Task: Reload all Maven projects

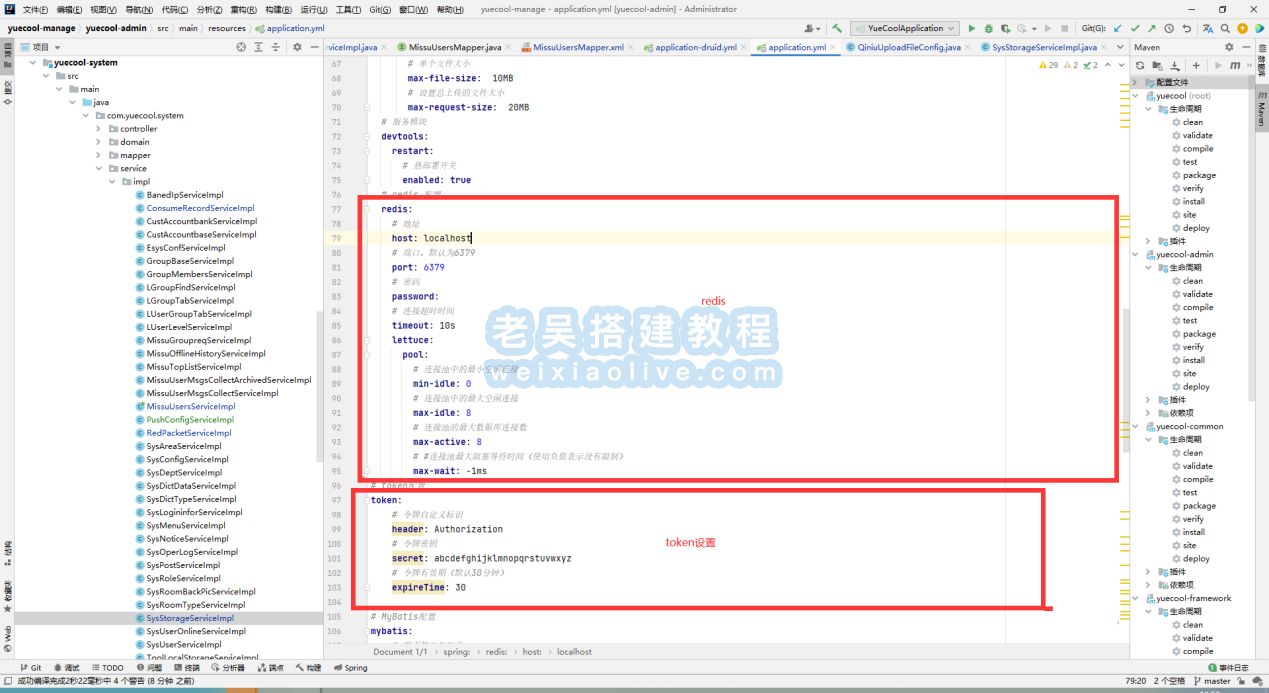Action: (1139, 65)
